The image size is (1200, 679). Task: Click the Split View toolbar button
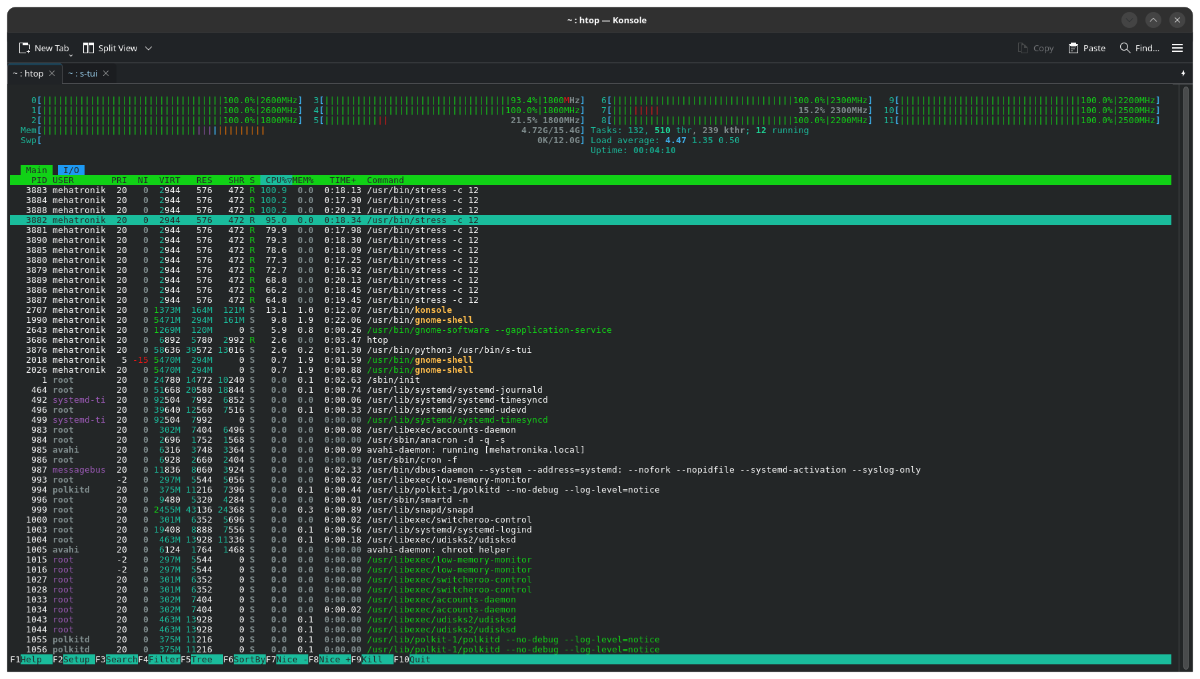[109, 48]
